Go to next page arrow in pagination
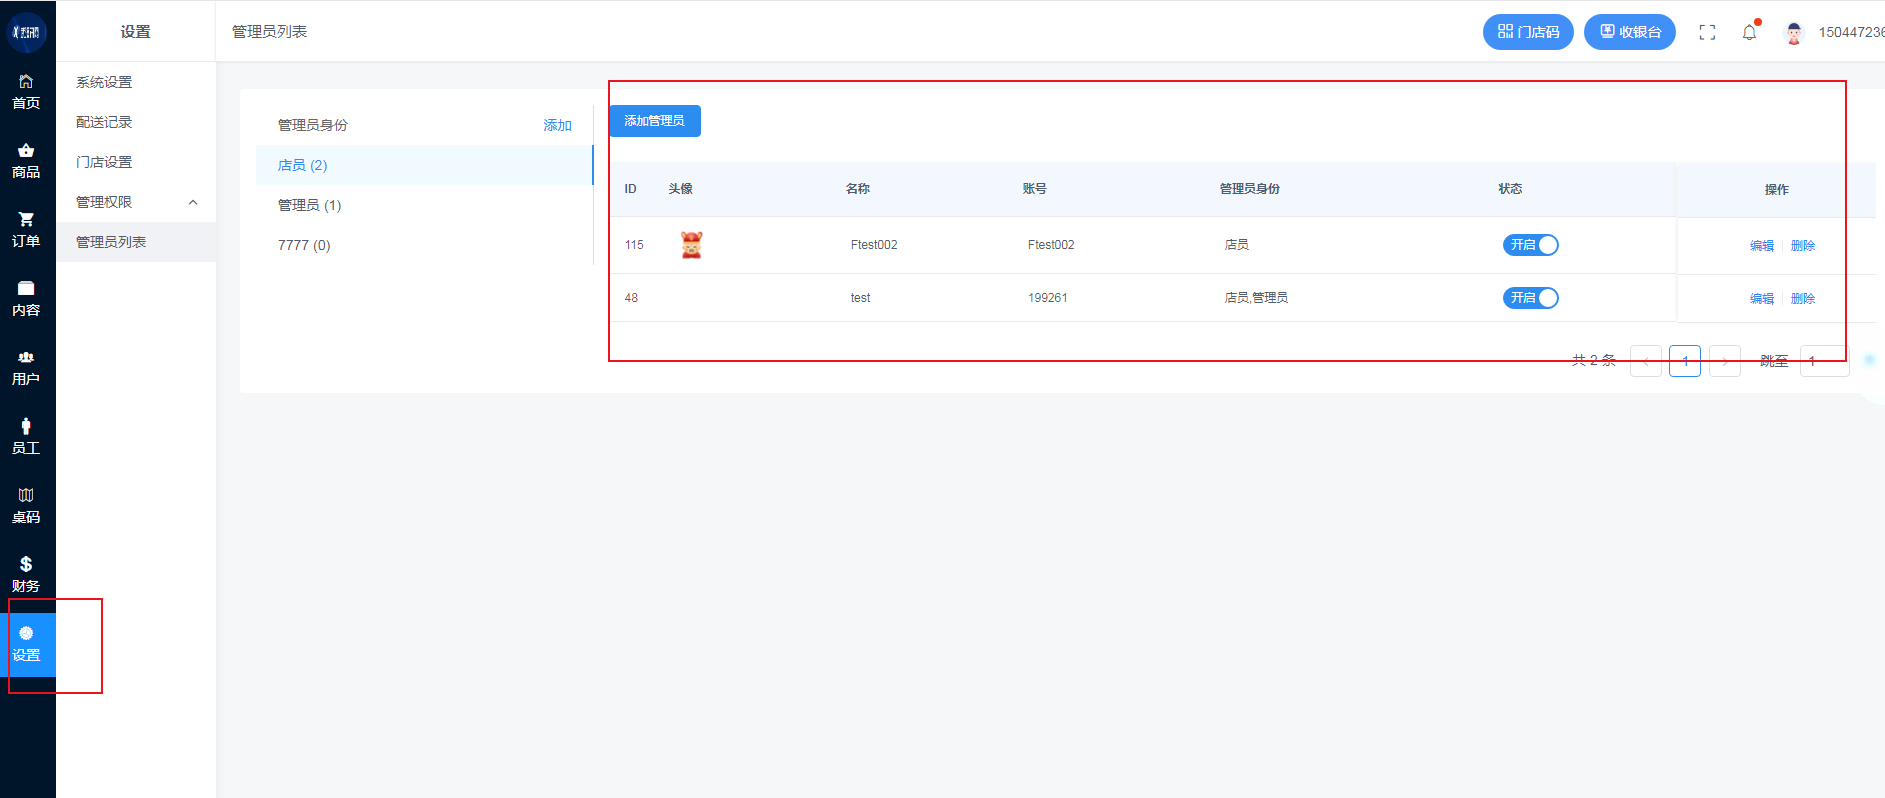Viewport: 1885px width, 798px height. (x=1725, y=361)
